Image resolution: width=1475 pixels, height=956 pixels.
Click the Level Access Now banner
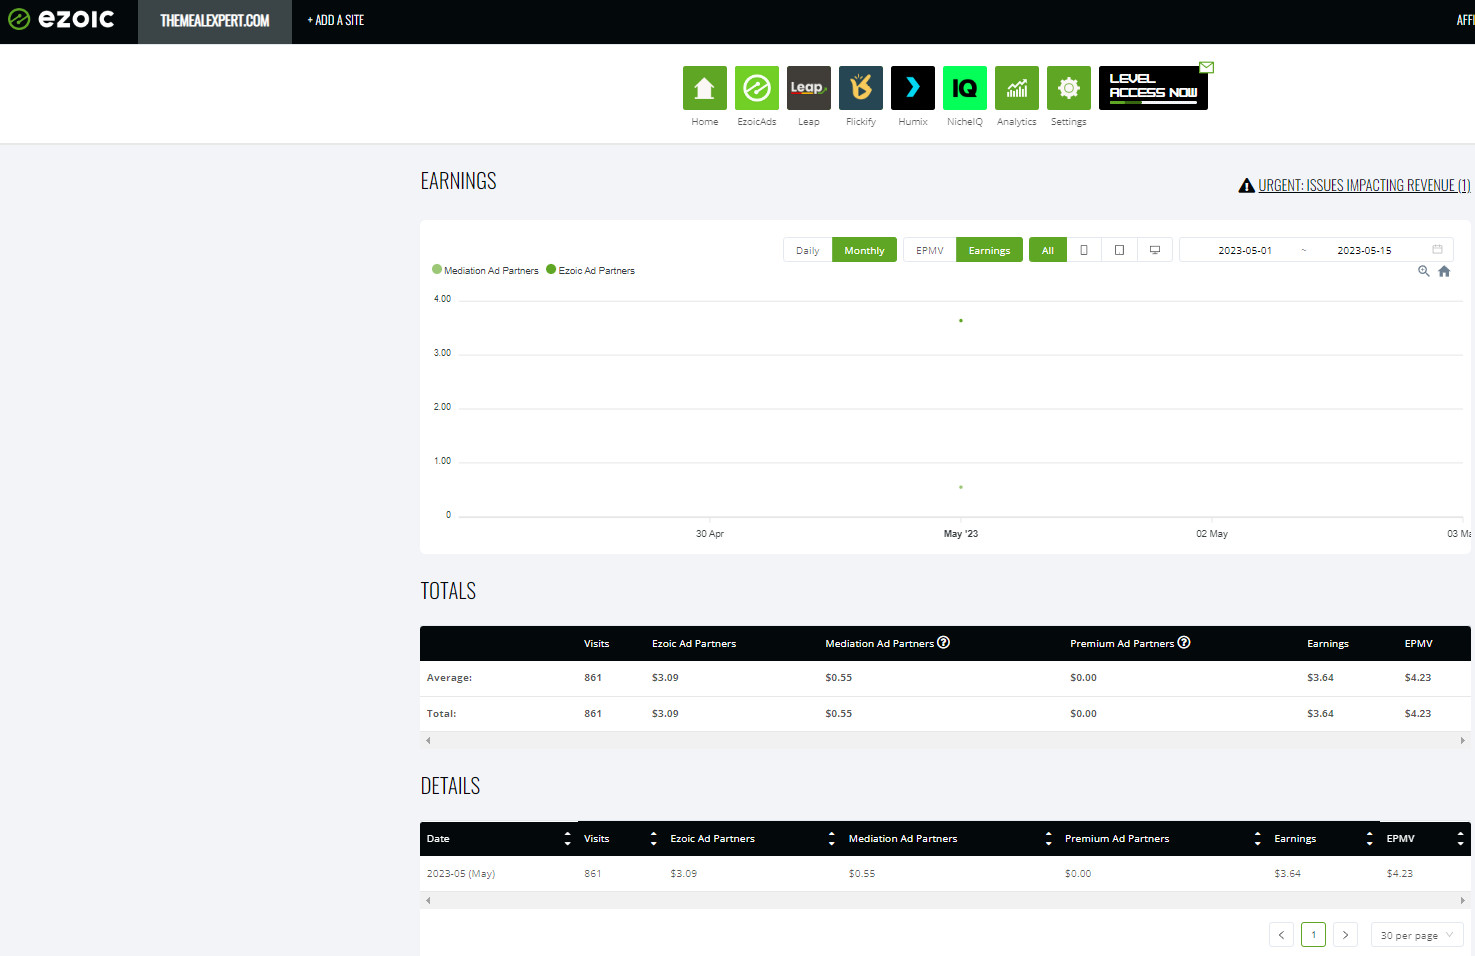[x=1153, y=88]
